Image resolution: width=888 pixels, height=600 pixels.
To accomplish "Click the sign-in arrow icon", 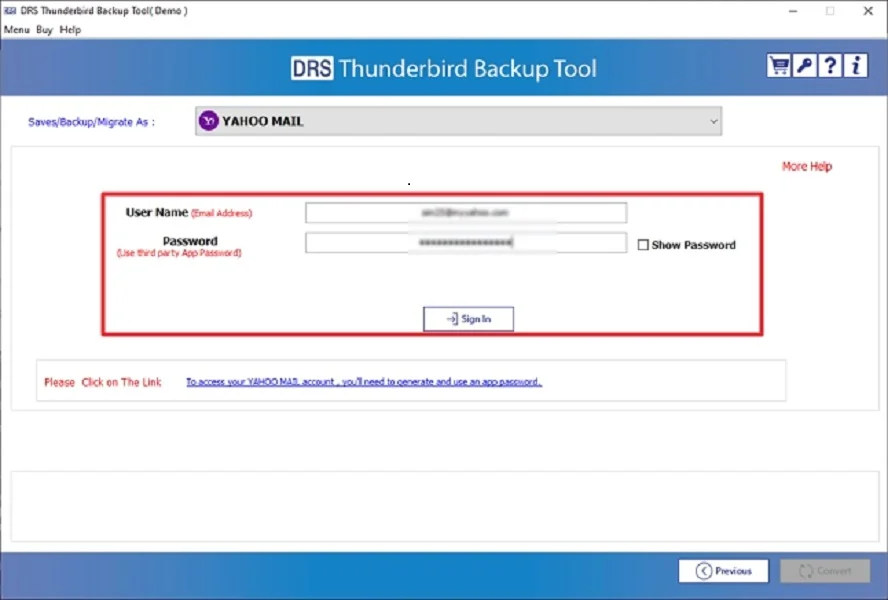I will (x=455, y=318).
